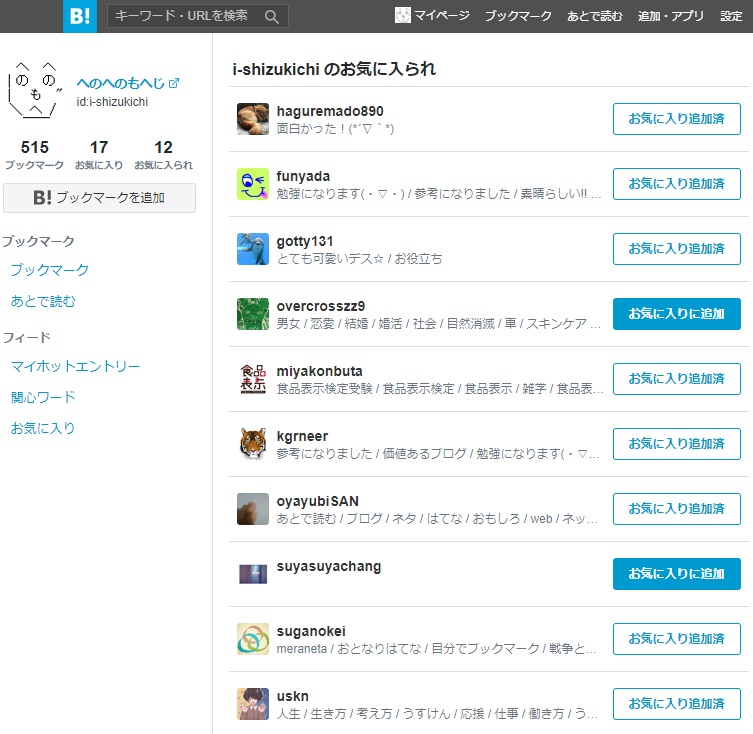Viewport: 753px width, 734px height.
Task: Toggle お気に入り追加済 for kgrneer
Action: pos(677,444)
